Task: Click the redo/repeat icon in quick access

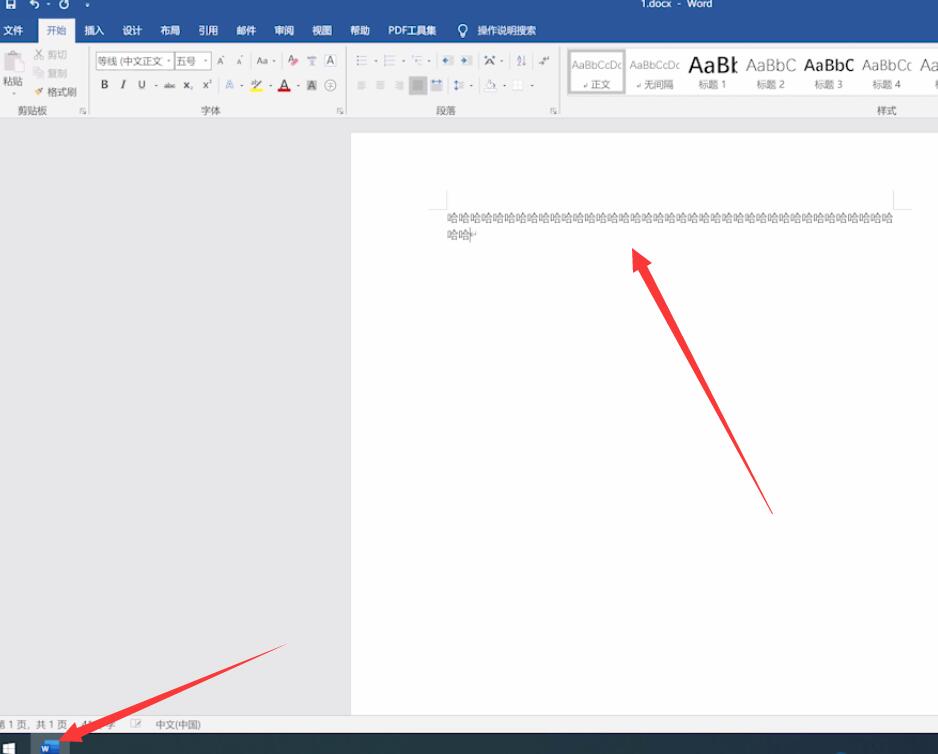Action: click(63, 4)
